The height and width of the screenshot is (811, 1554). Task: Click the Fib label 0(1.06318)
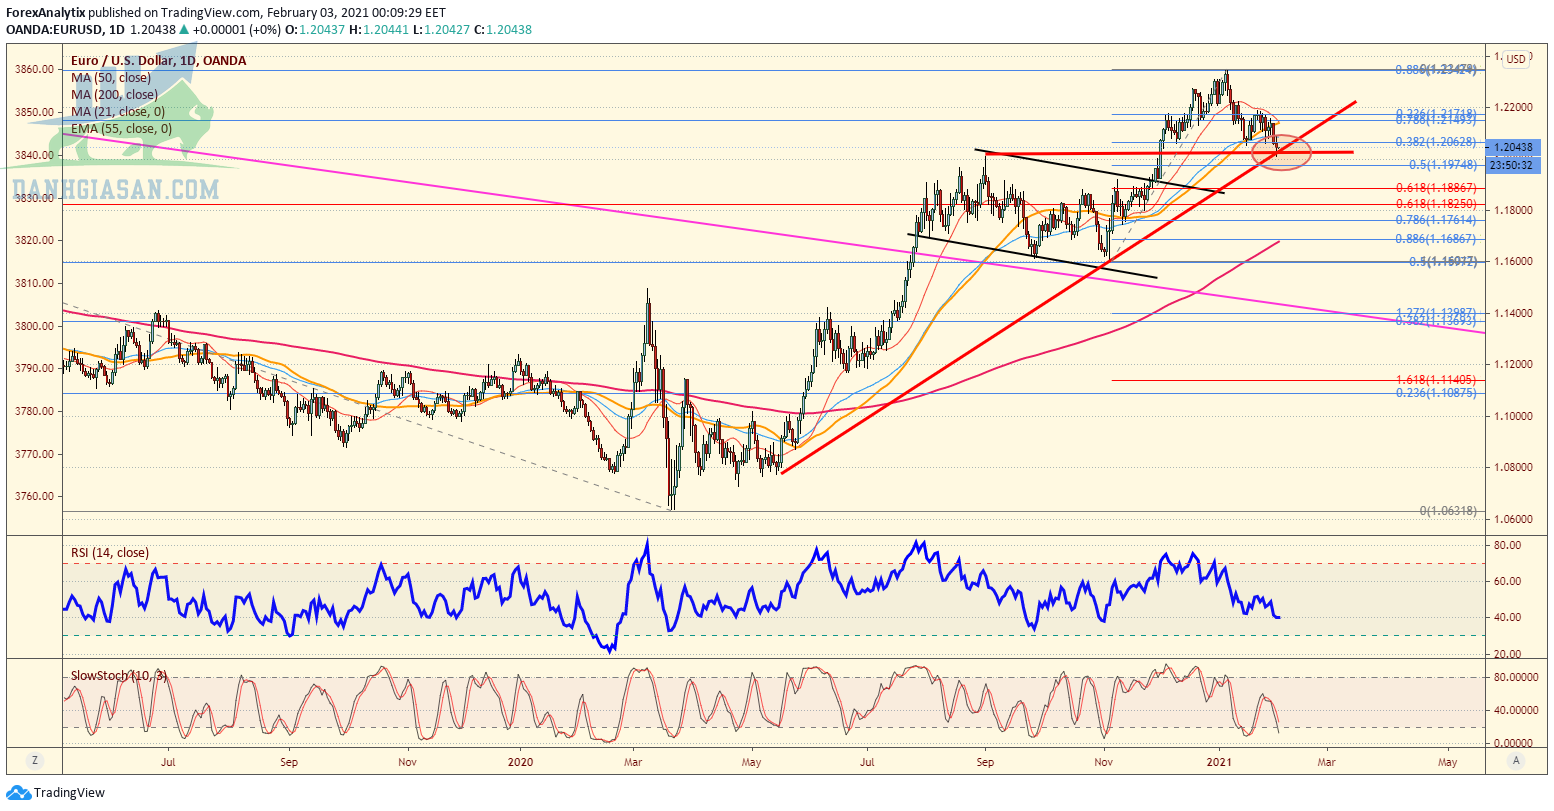pos(1448,511)
